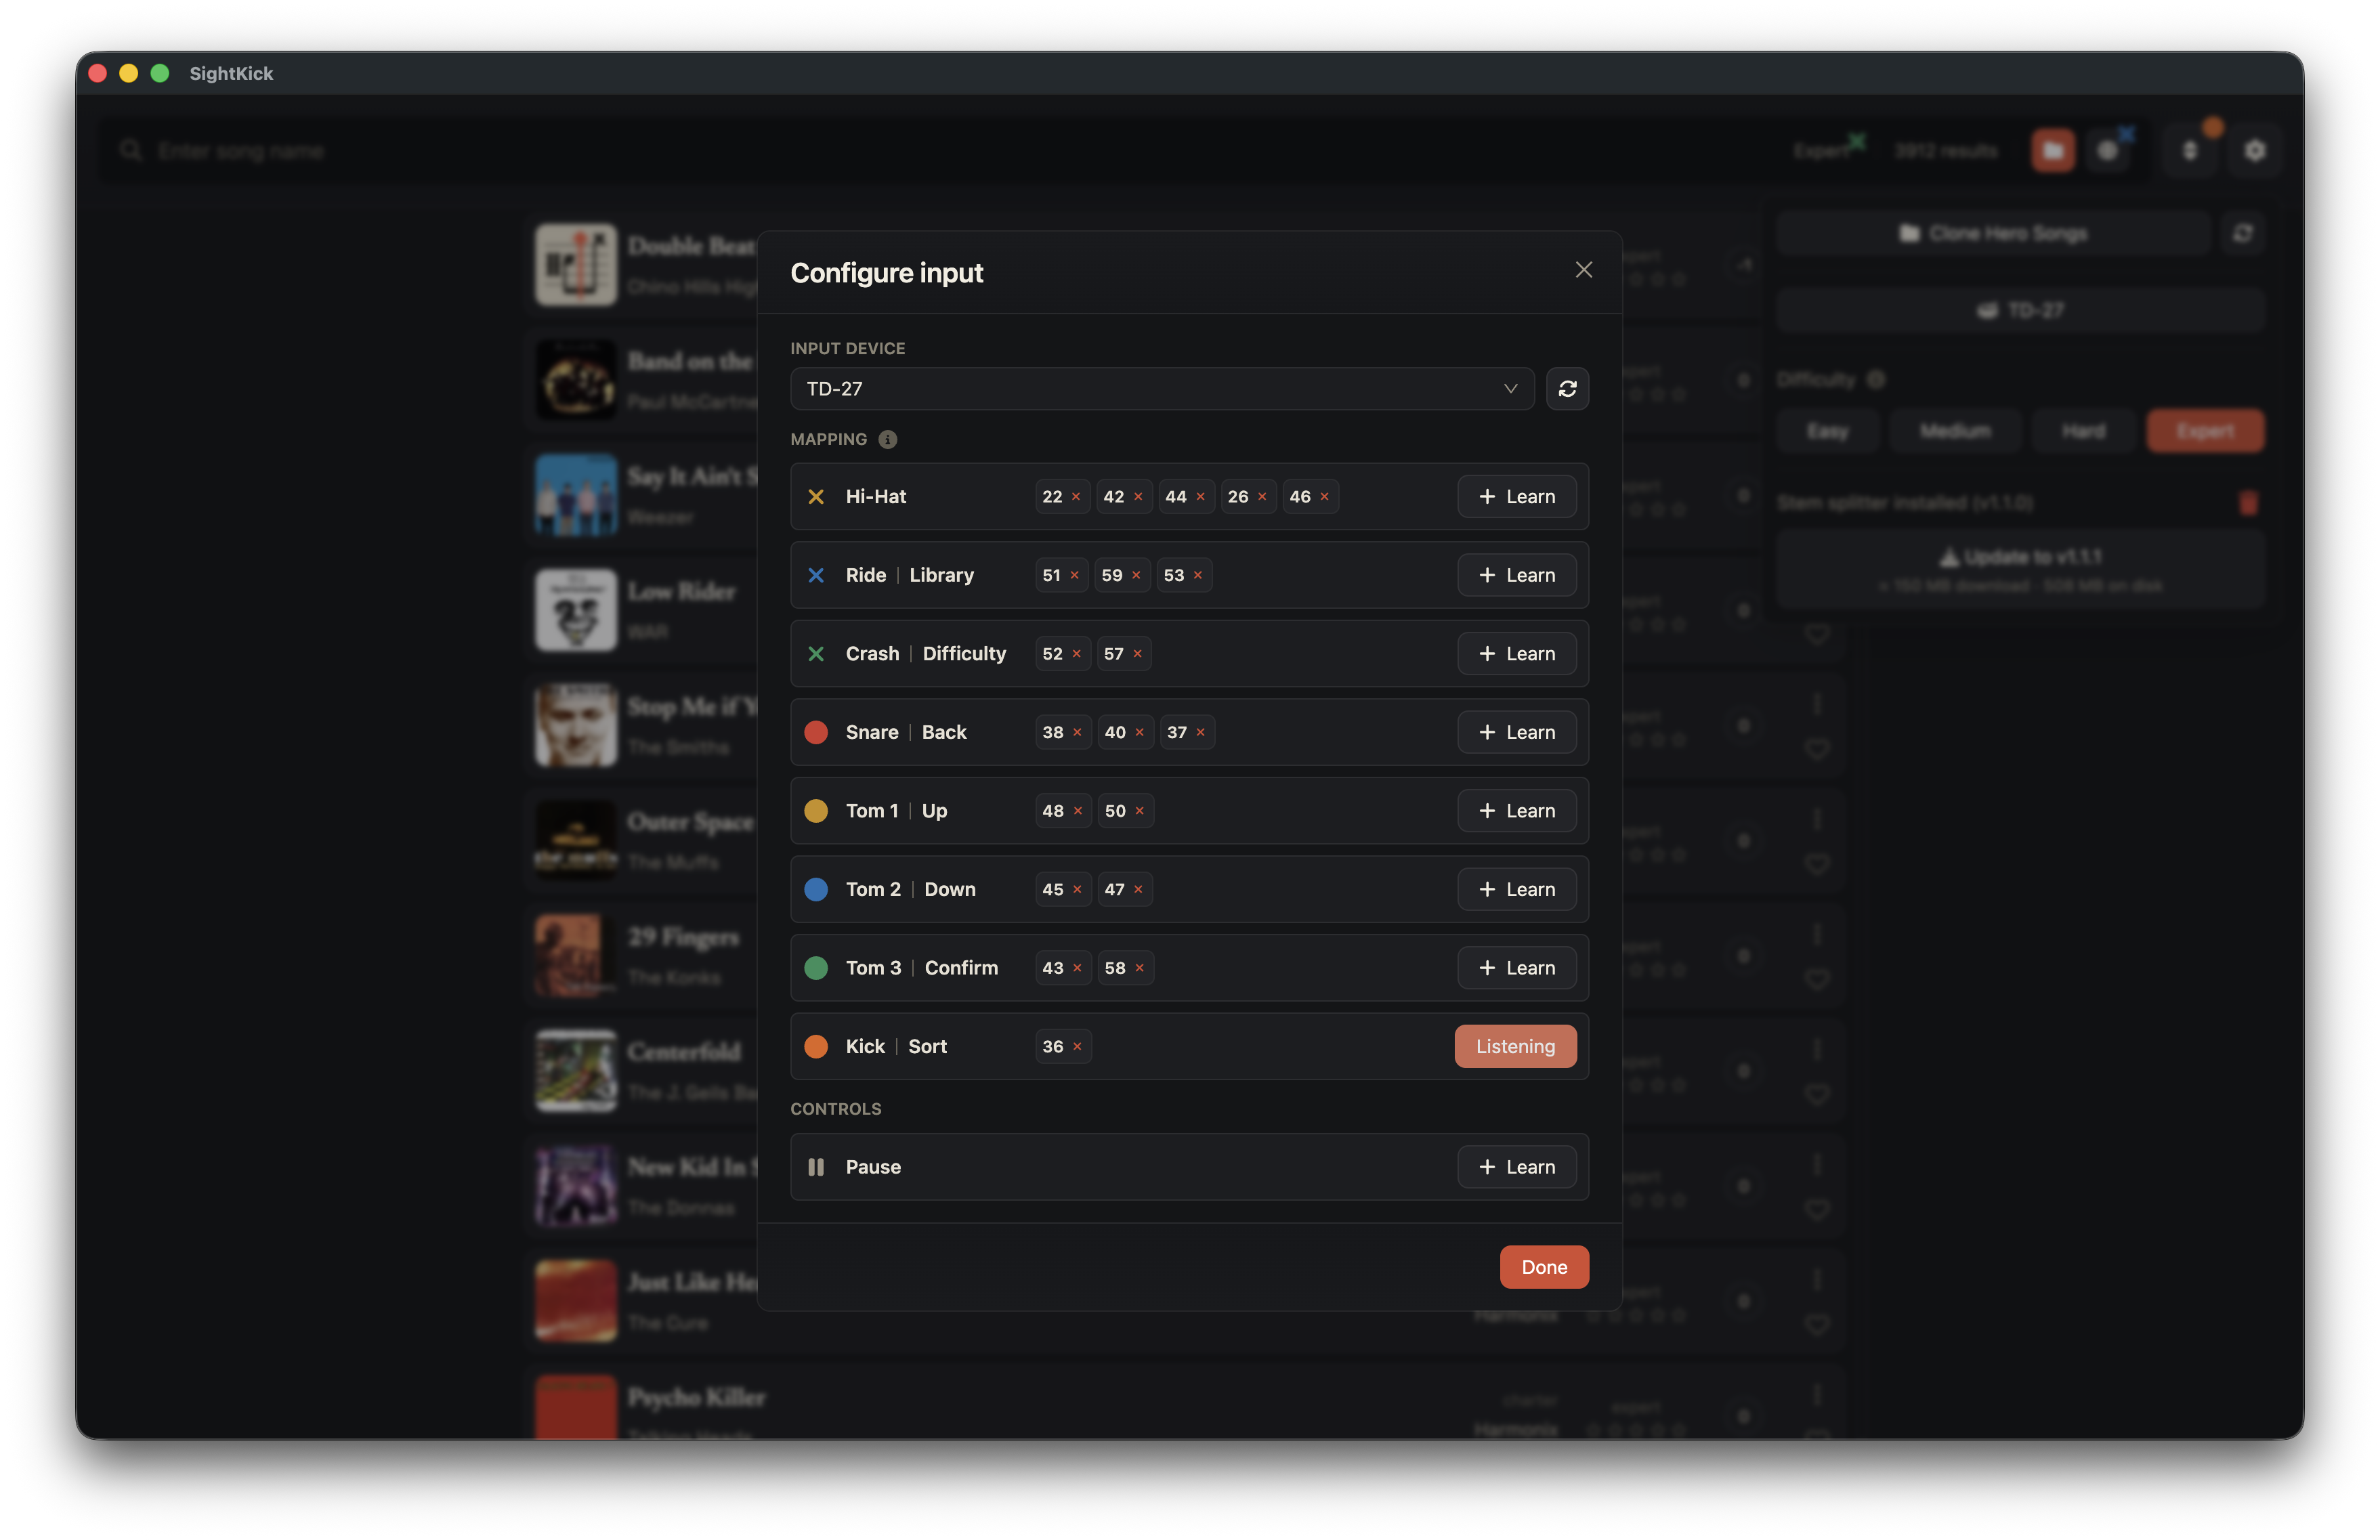Select the Hard difficulty option
2380x1540 pixels.
(x=2083, y=431)
